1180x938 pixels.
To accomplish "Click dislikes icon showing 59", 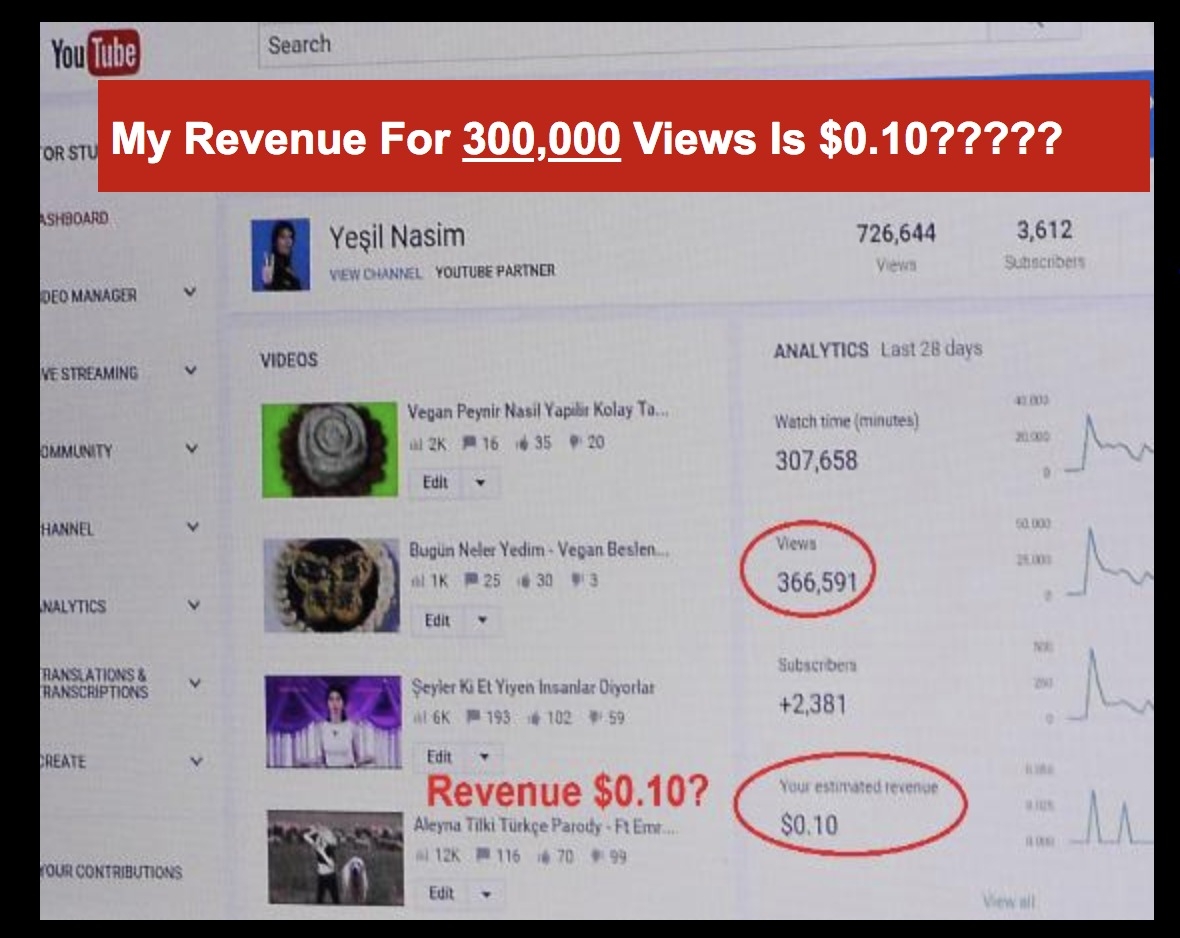I will tap(595, 717).
